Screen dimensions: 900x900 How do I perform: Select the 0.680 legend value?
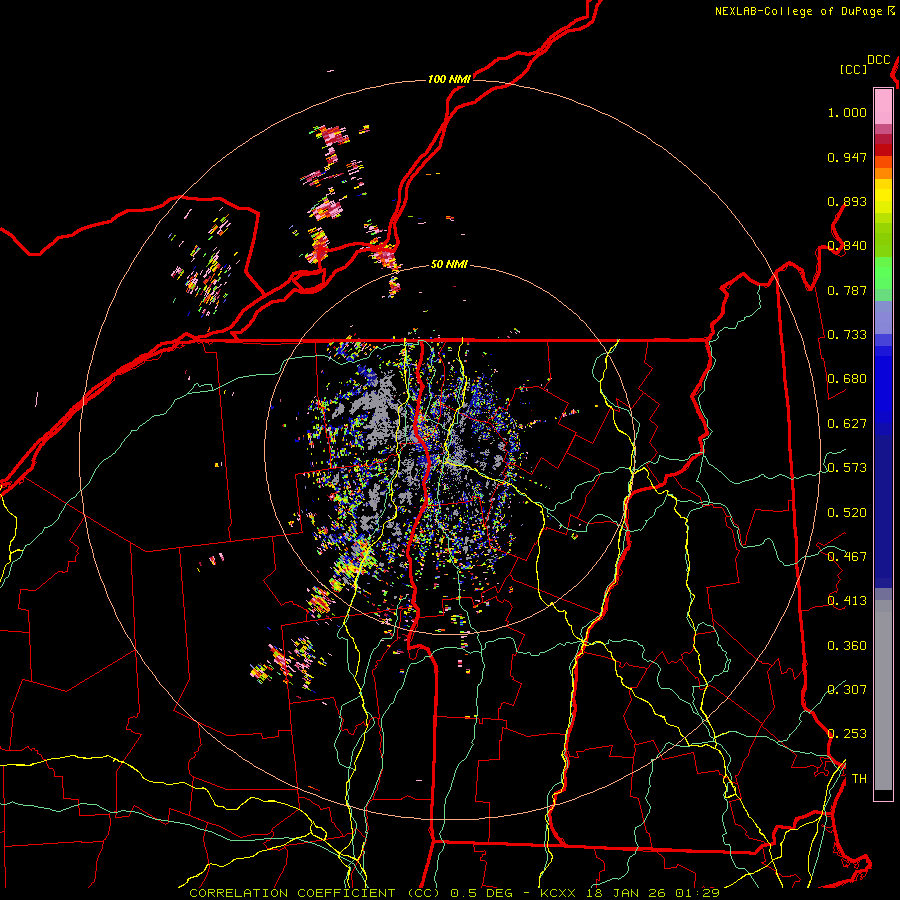pyautogui.click(x=847, y=379)
